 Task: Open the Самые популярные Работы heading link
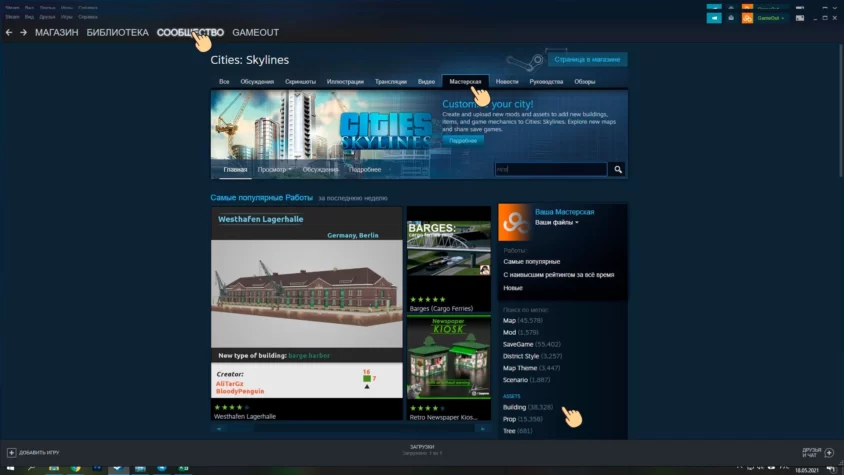(262, 198)
